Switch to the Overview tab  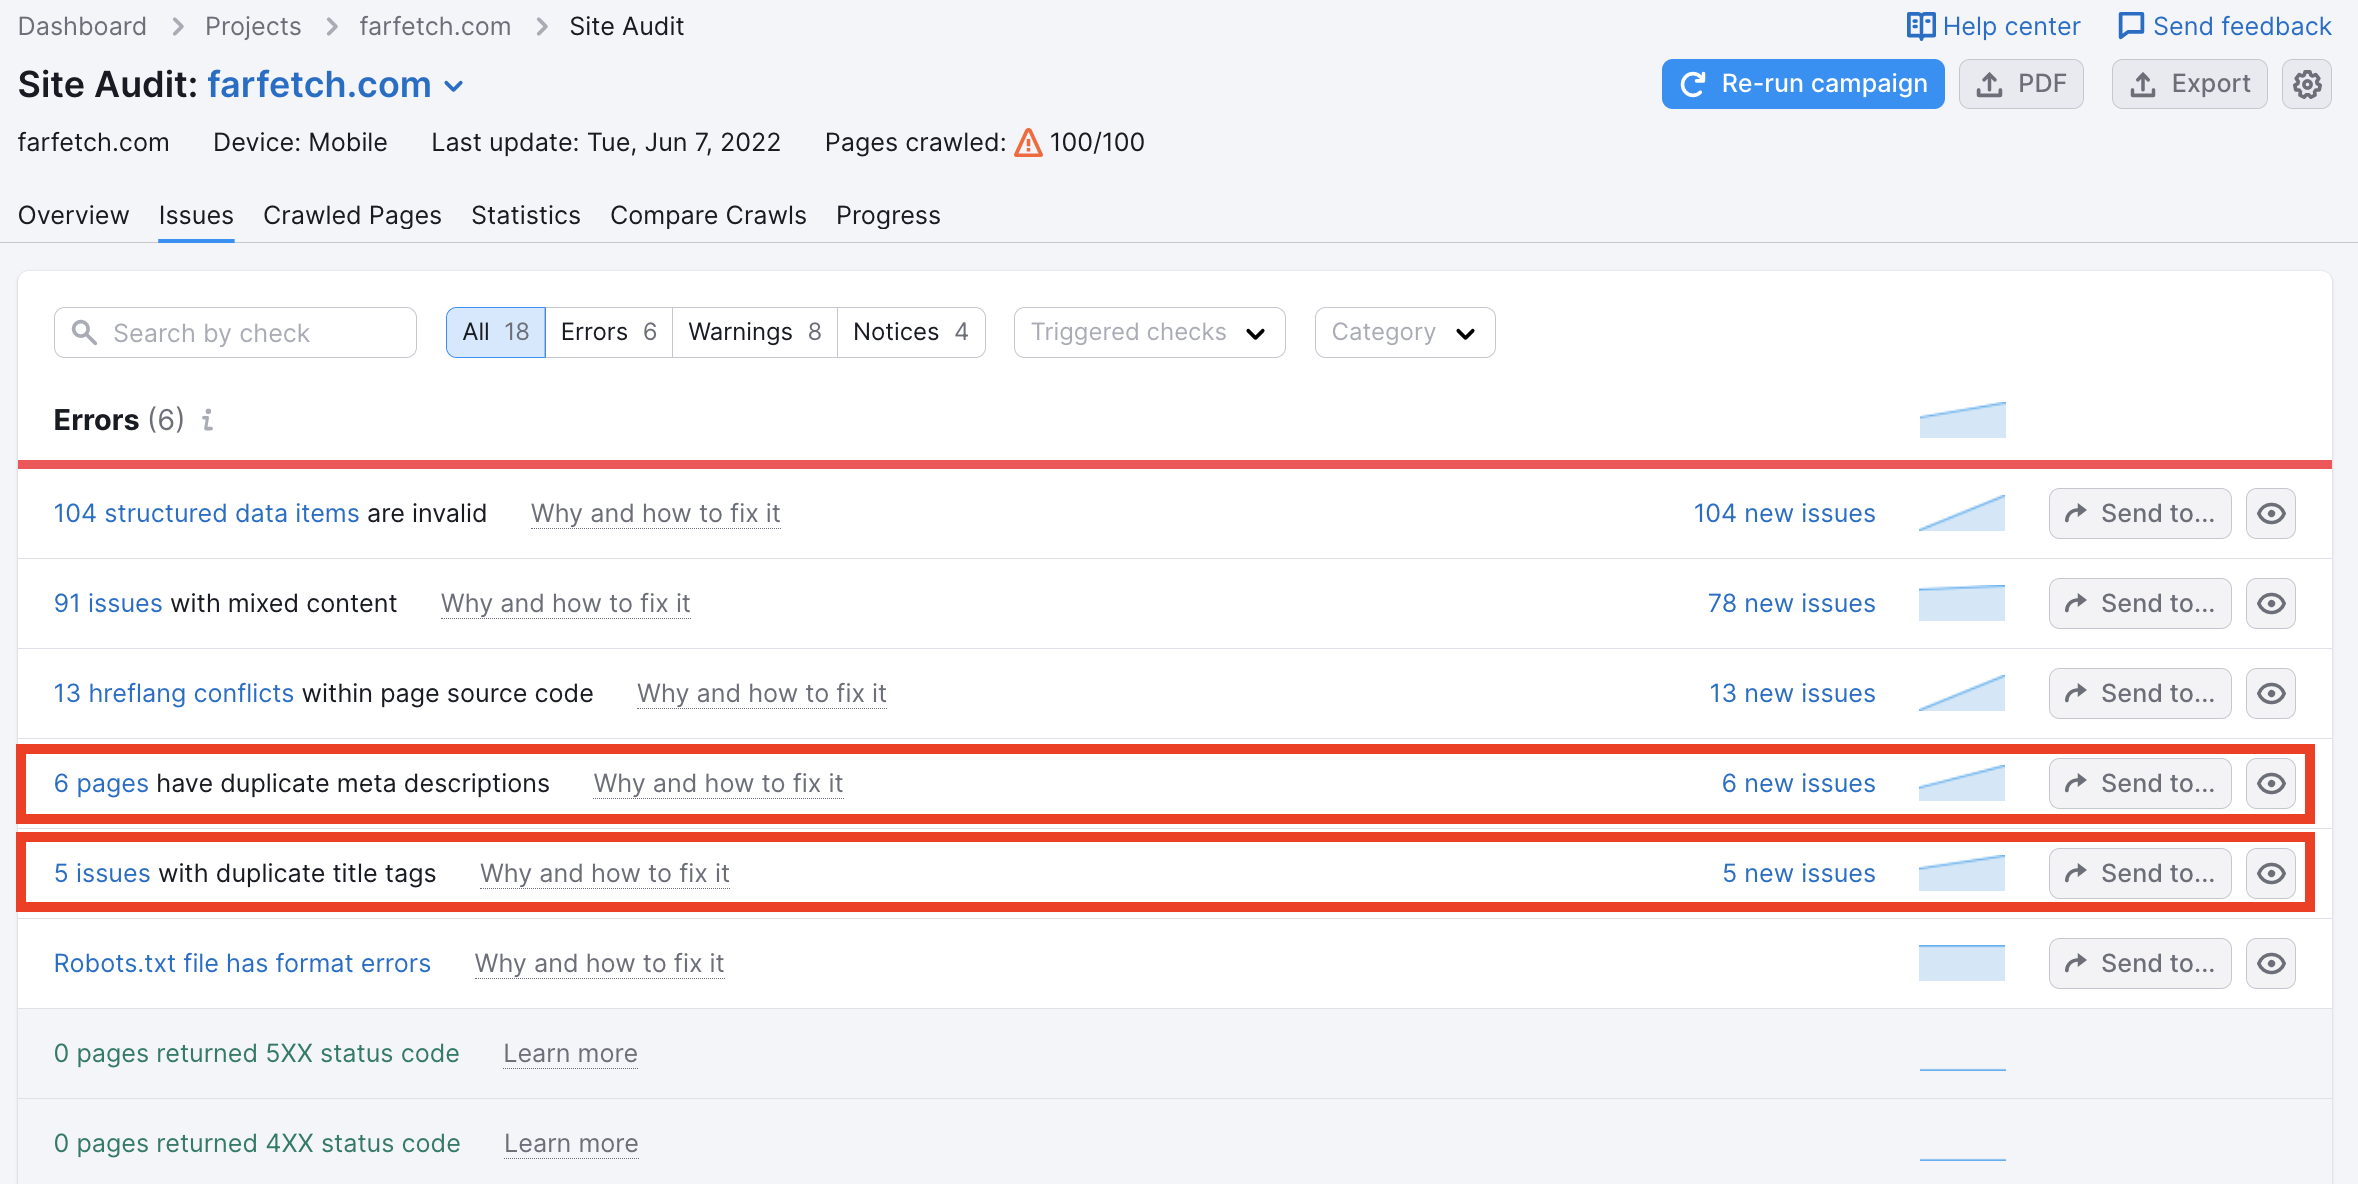tap(71, 214)
